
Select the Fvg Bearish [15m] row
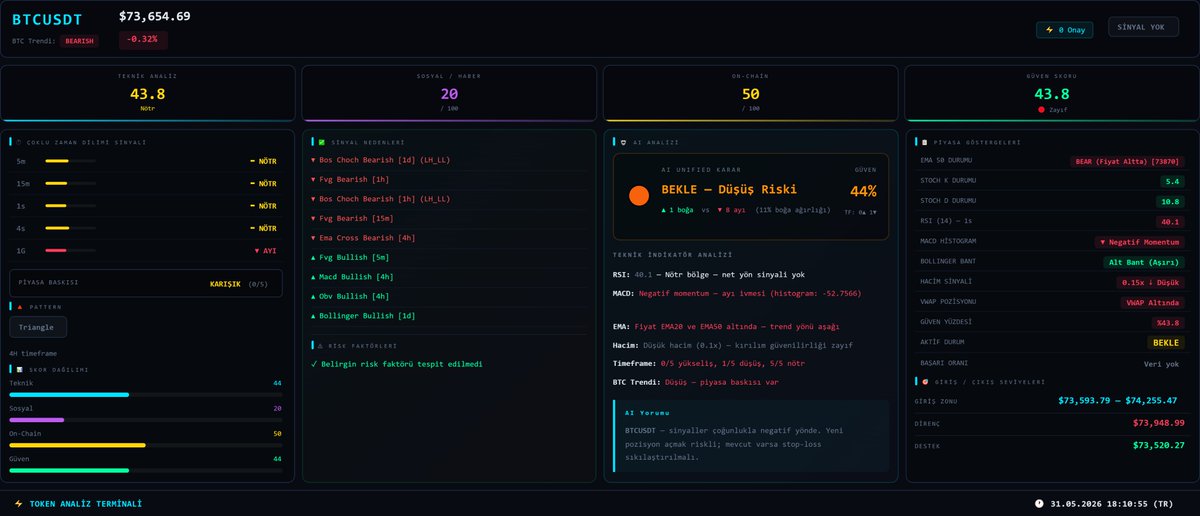coord(449,218)
